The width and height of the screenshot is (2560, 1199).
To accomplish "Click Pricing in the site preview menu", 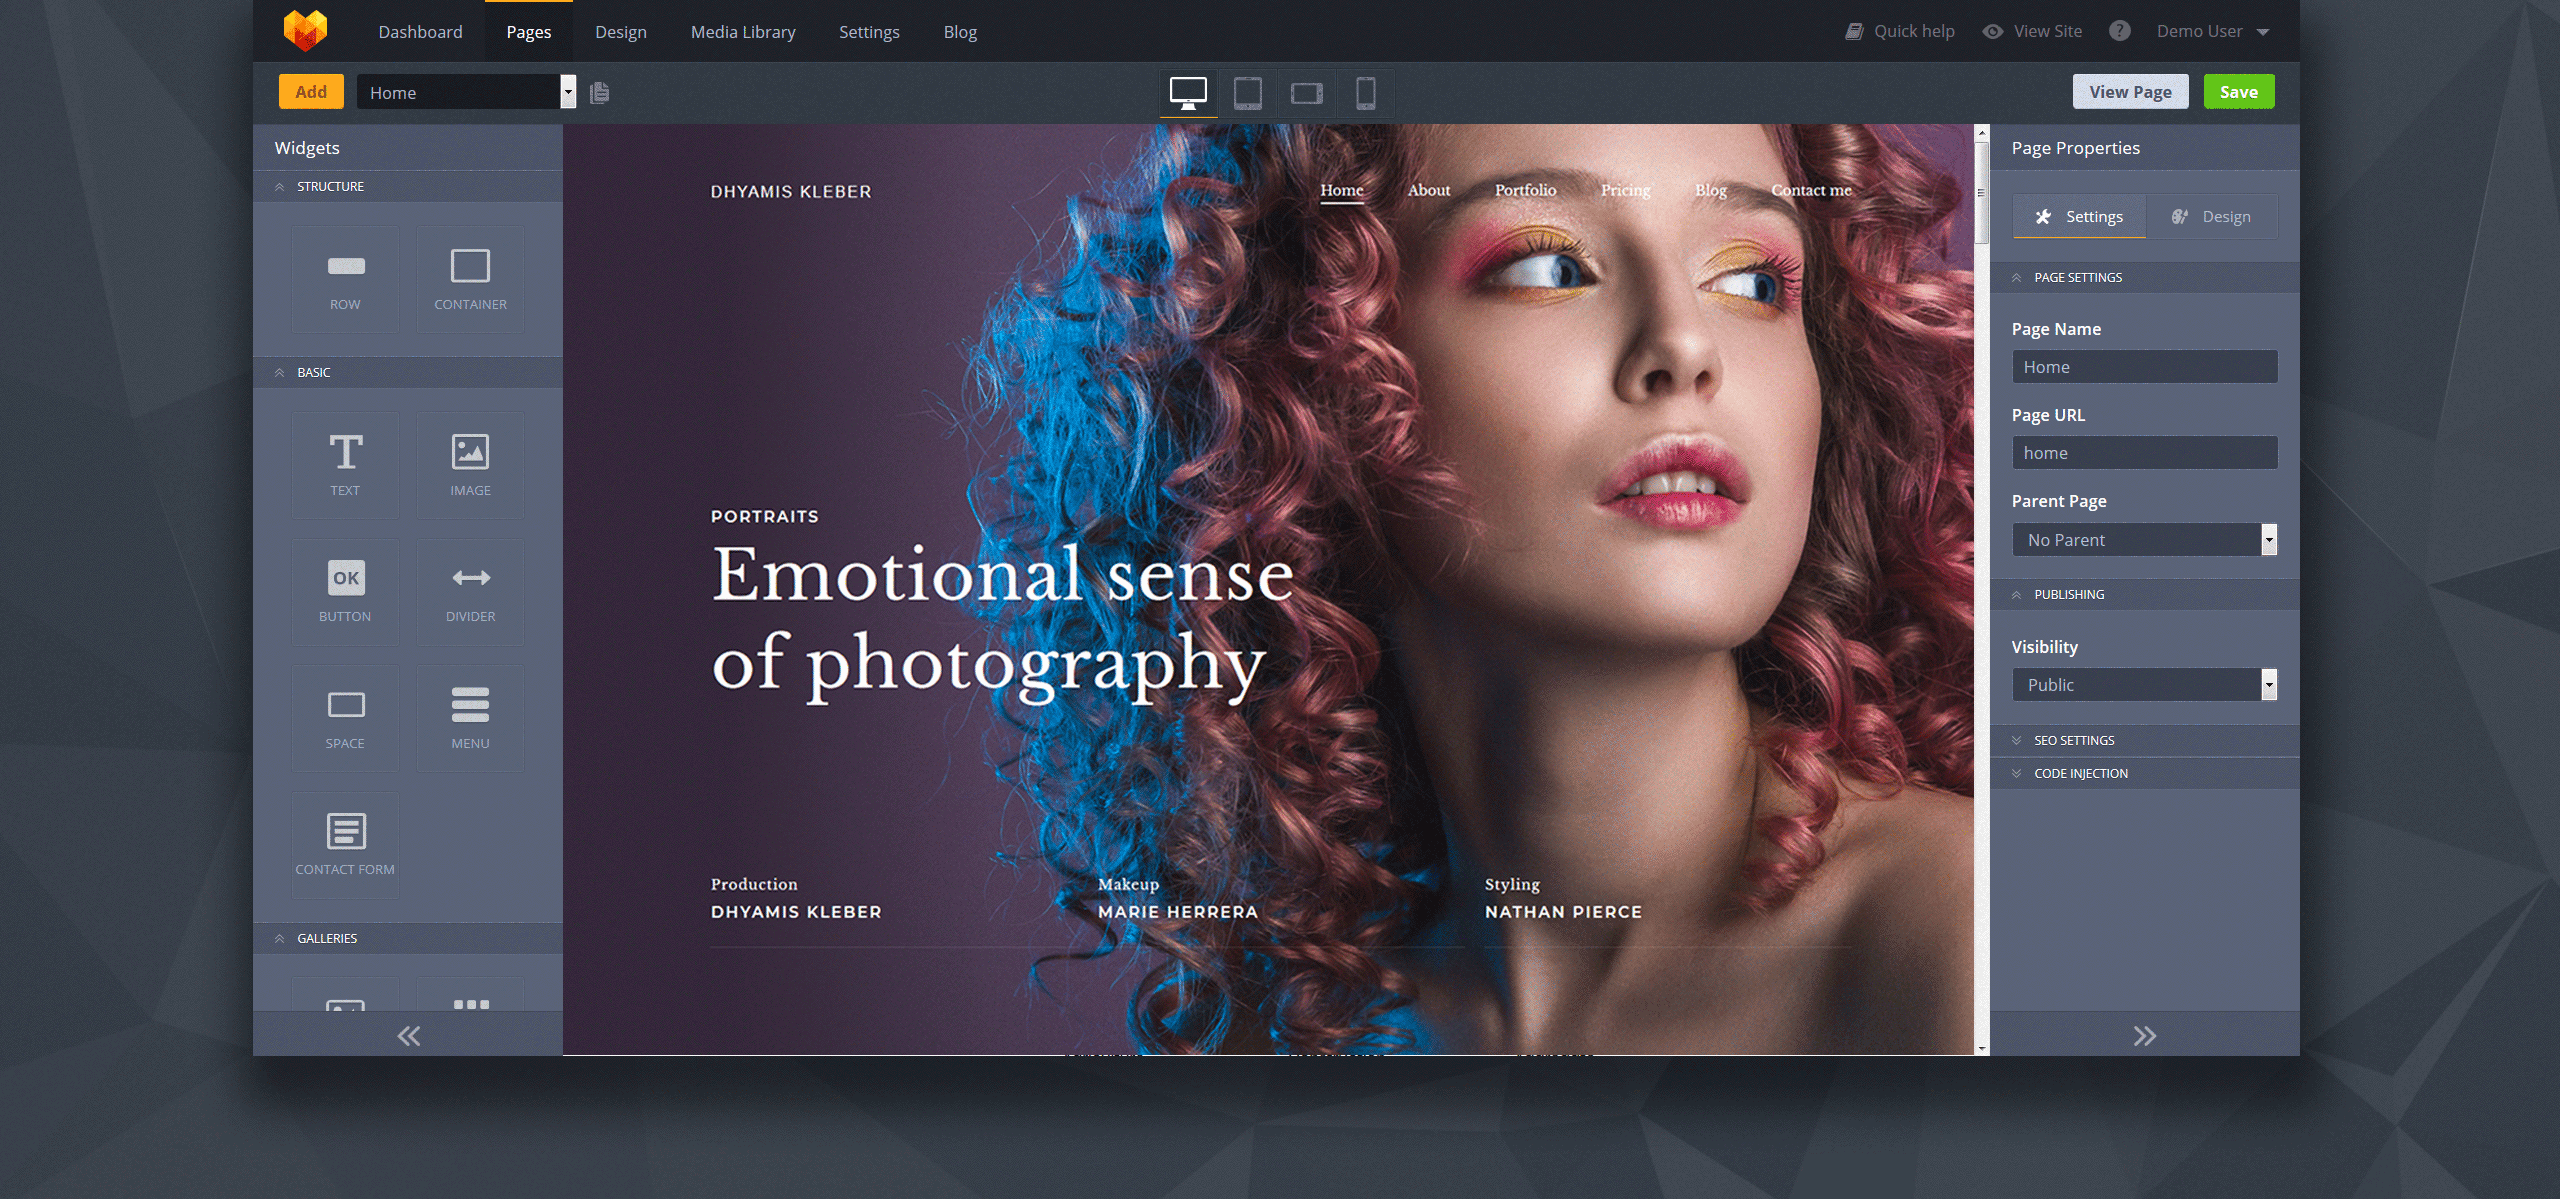I will tap(1625, 190).
